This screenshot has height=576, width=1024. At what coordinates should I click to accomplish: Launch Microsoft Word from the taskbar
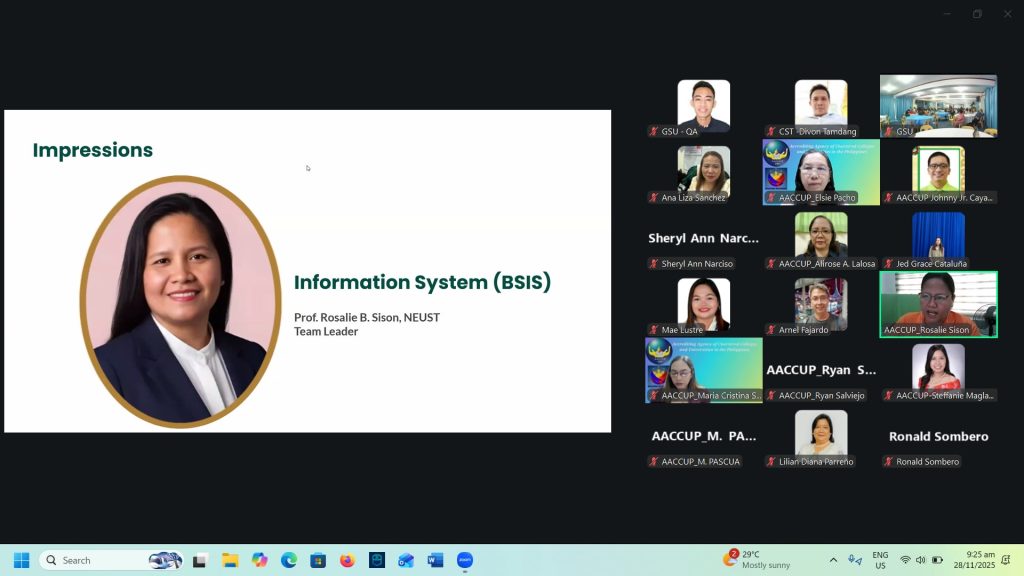(435, 560)
